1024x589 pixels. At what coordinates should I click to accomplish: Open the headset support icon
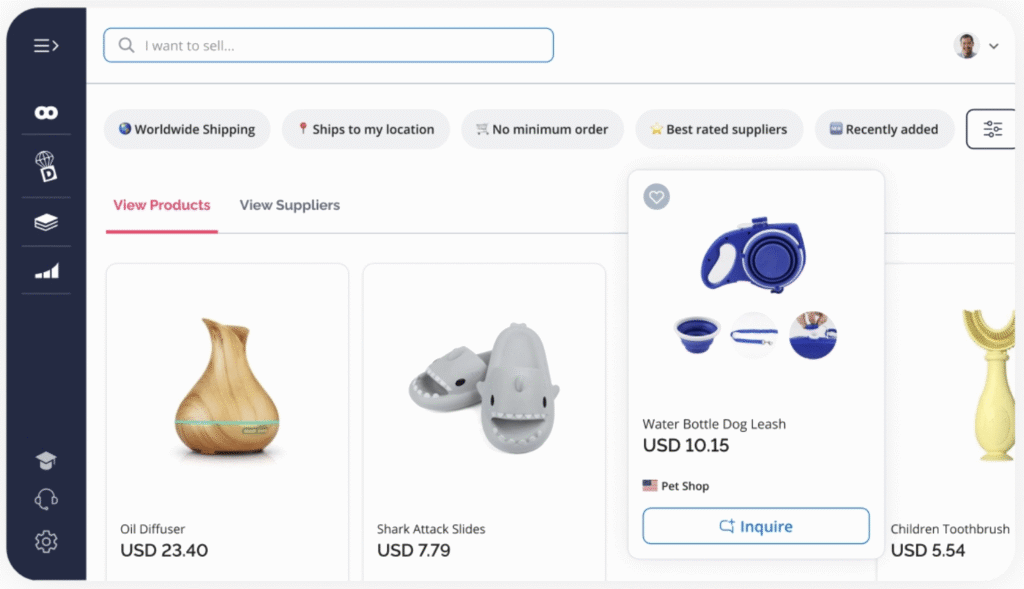[46, 499]
